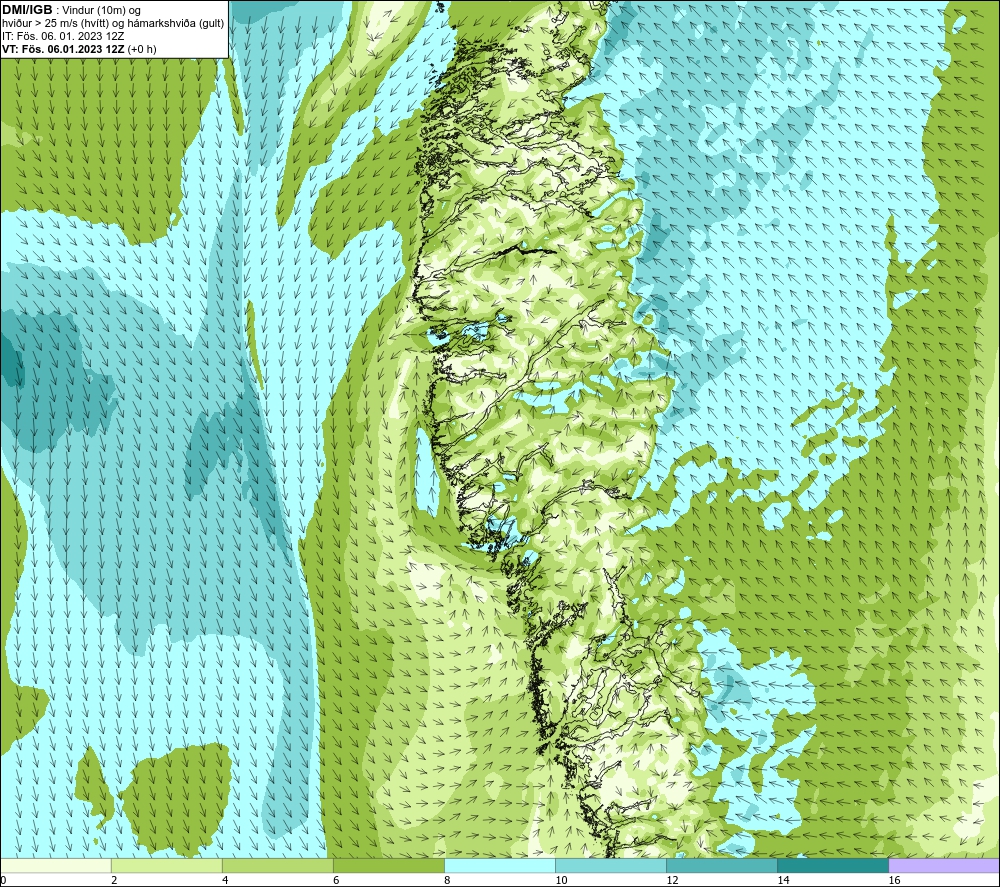Click the scale label '10'
1000x887 pixels.
coord(561,881)
